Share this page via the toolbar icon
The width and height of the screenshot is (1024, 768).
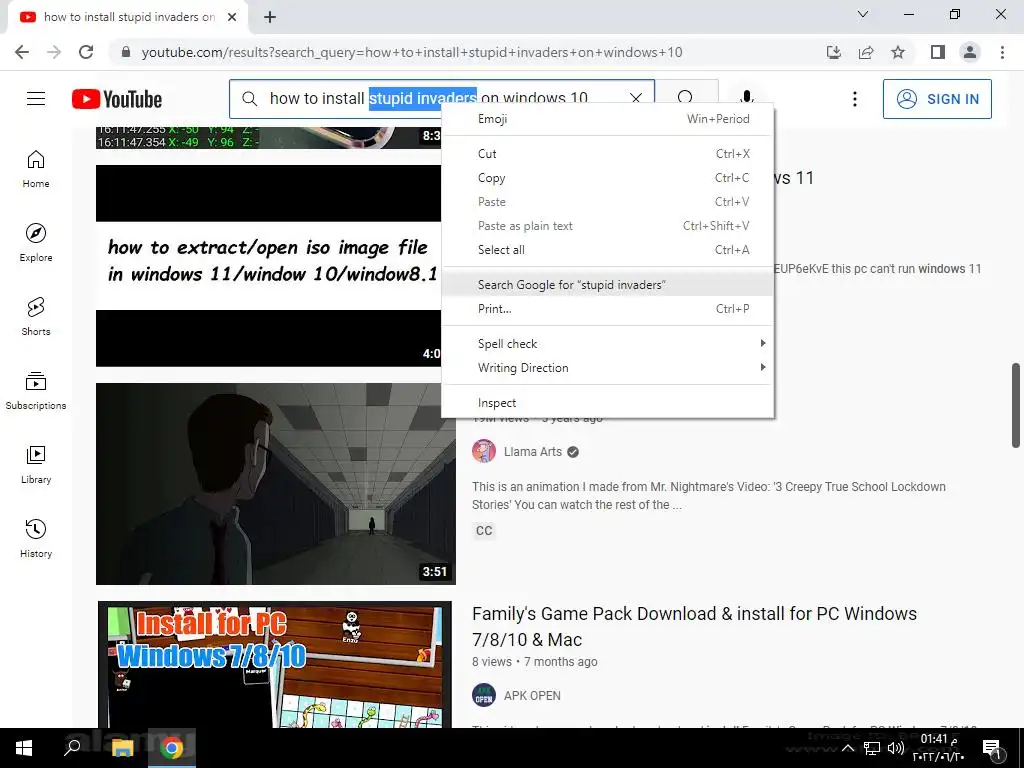click(866, 52)
